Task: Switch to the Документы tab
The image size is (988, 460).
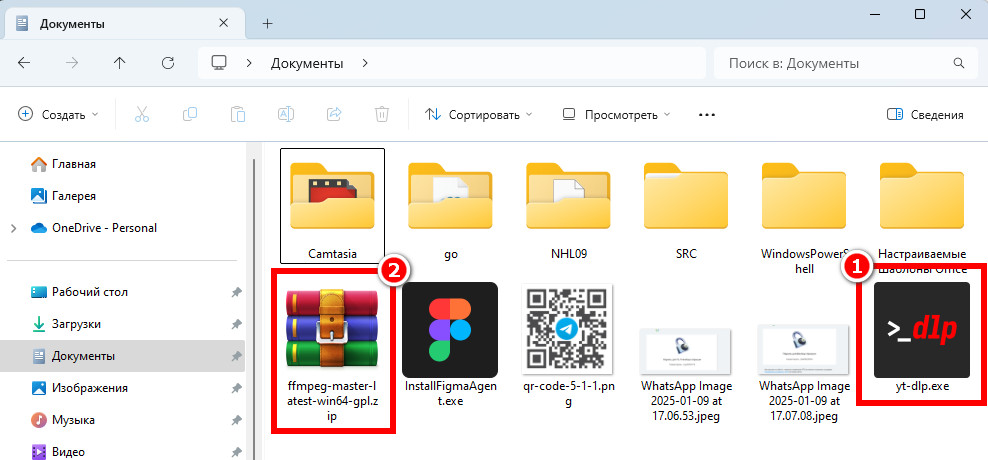Action: (x=124, y=24)
